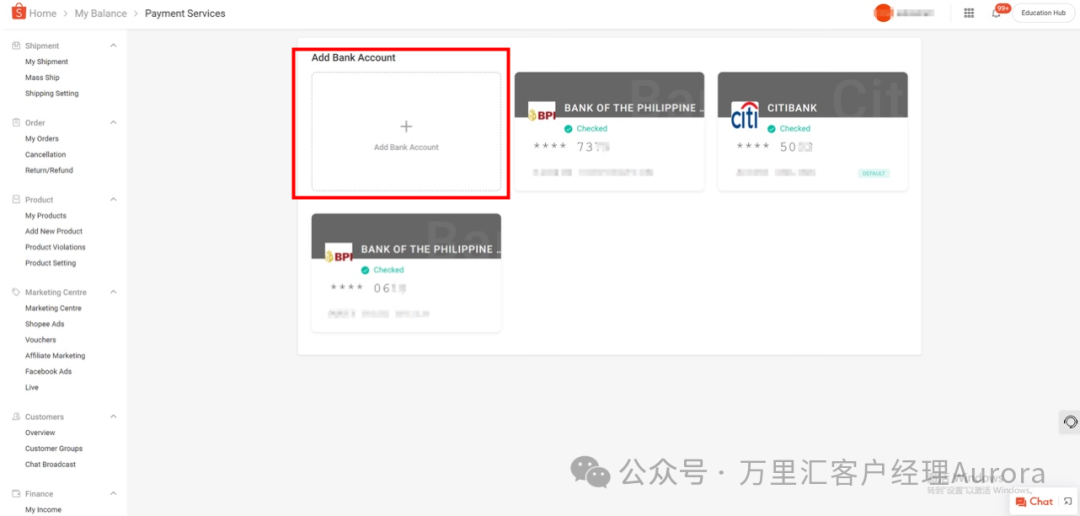Open the Education Hub button
Image resolution: width=1080 pixels, height=516 pixels.
pyautogui.click(x=1043, y=13)
